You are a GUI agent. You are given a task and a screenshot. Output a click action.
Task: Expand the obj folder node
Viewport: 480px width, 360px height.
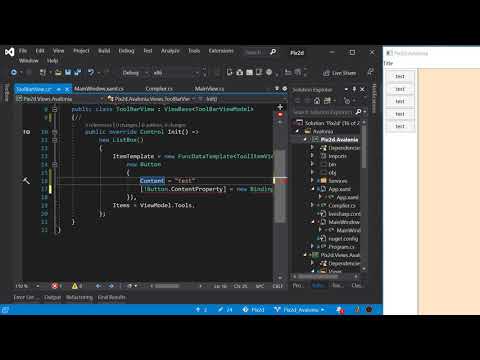pos(312,172)
